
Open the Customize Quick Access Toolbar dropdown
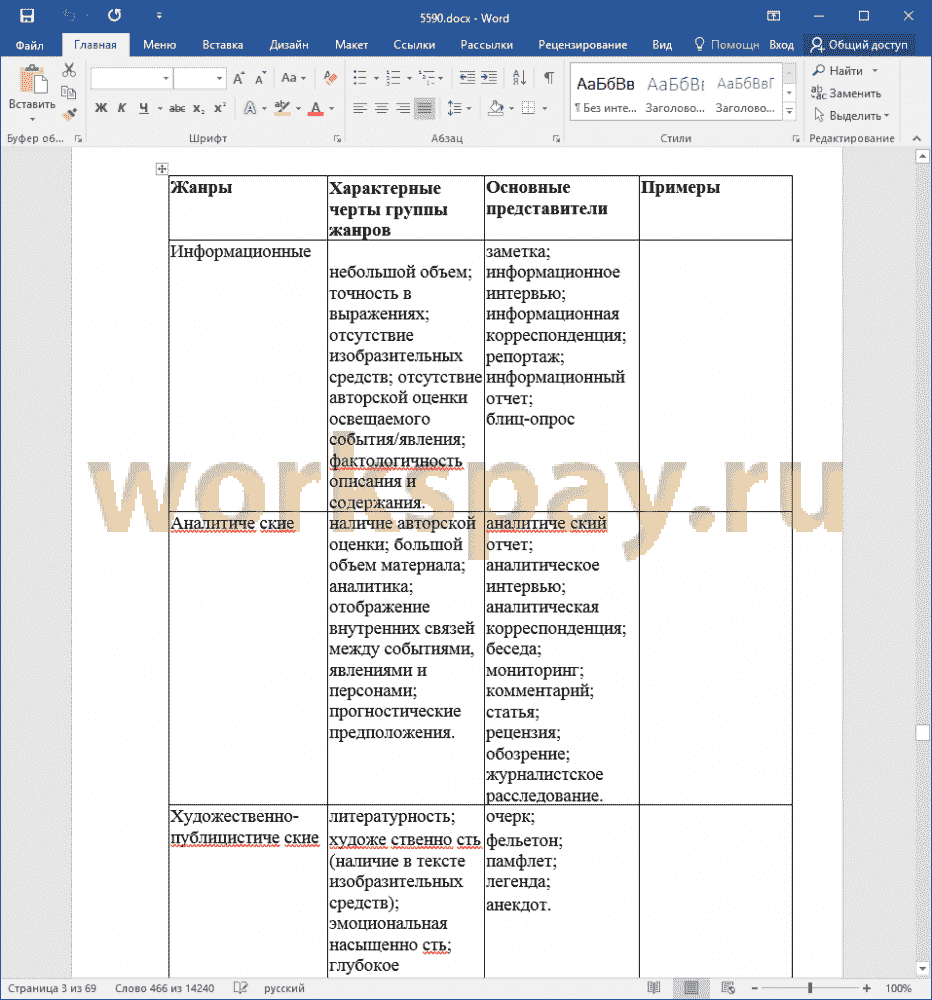coord(159,16)
